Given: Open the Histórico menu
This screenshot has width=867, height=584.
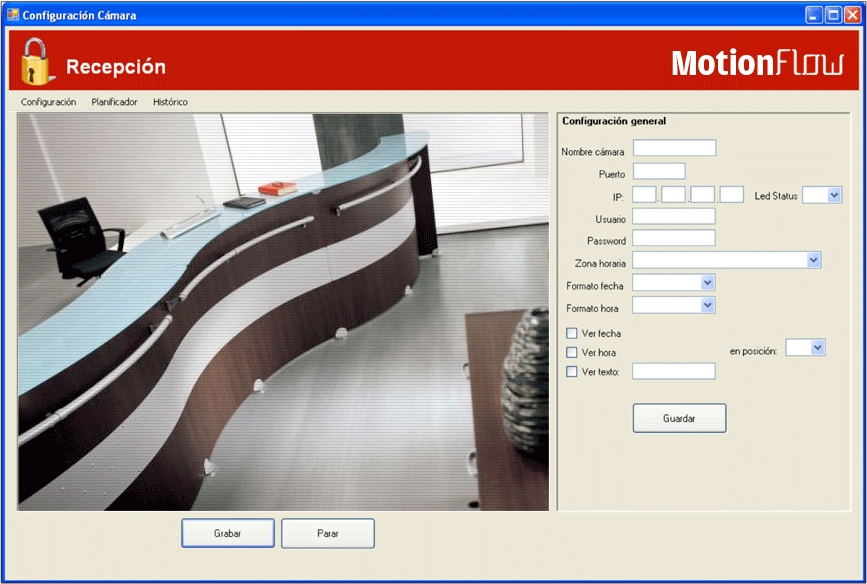Looking at the screenshot, I should coord(170,102).
